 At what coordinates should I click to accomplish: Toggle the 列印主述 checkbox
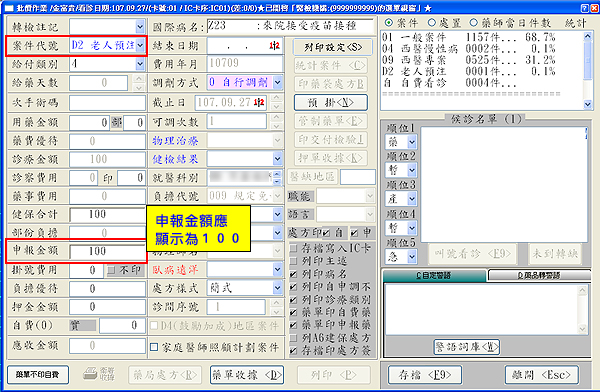[293, 261]
